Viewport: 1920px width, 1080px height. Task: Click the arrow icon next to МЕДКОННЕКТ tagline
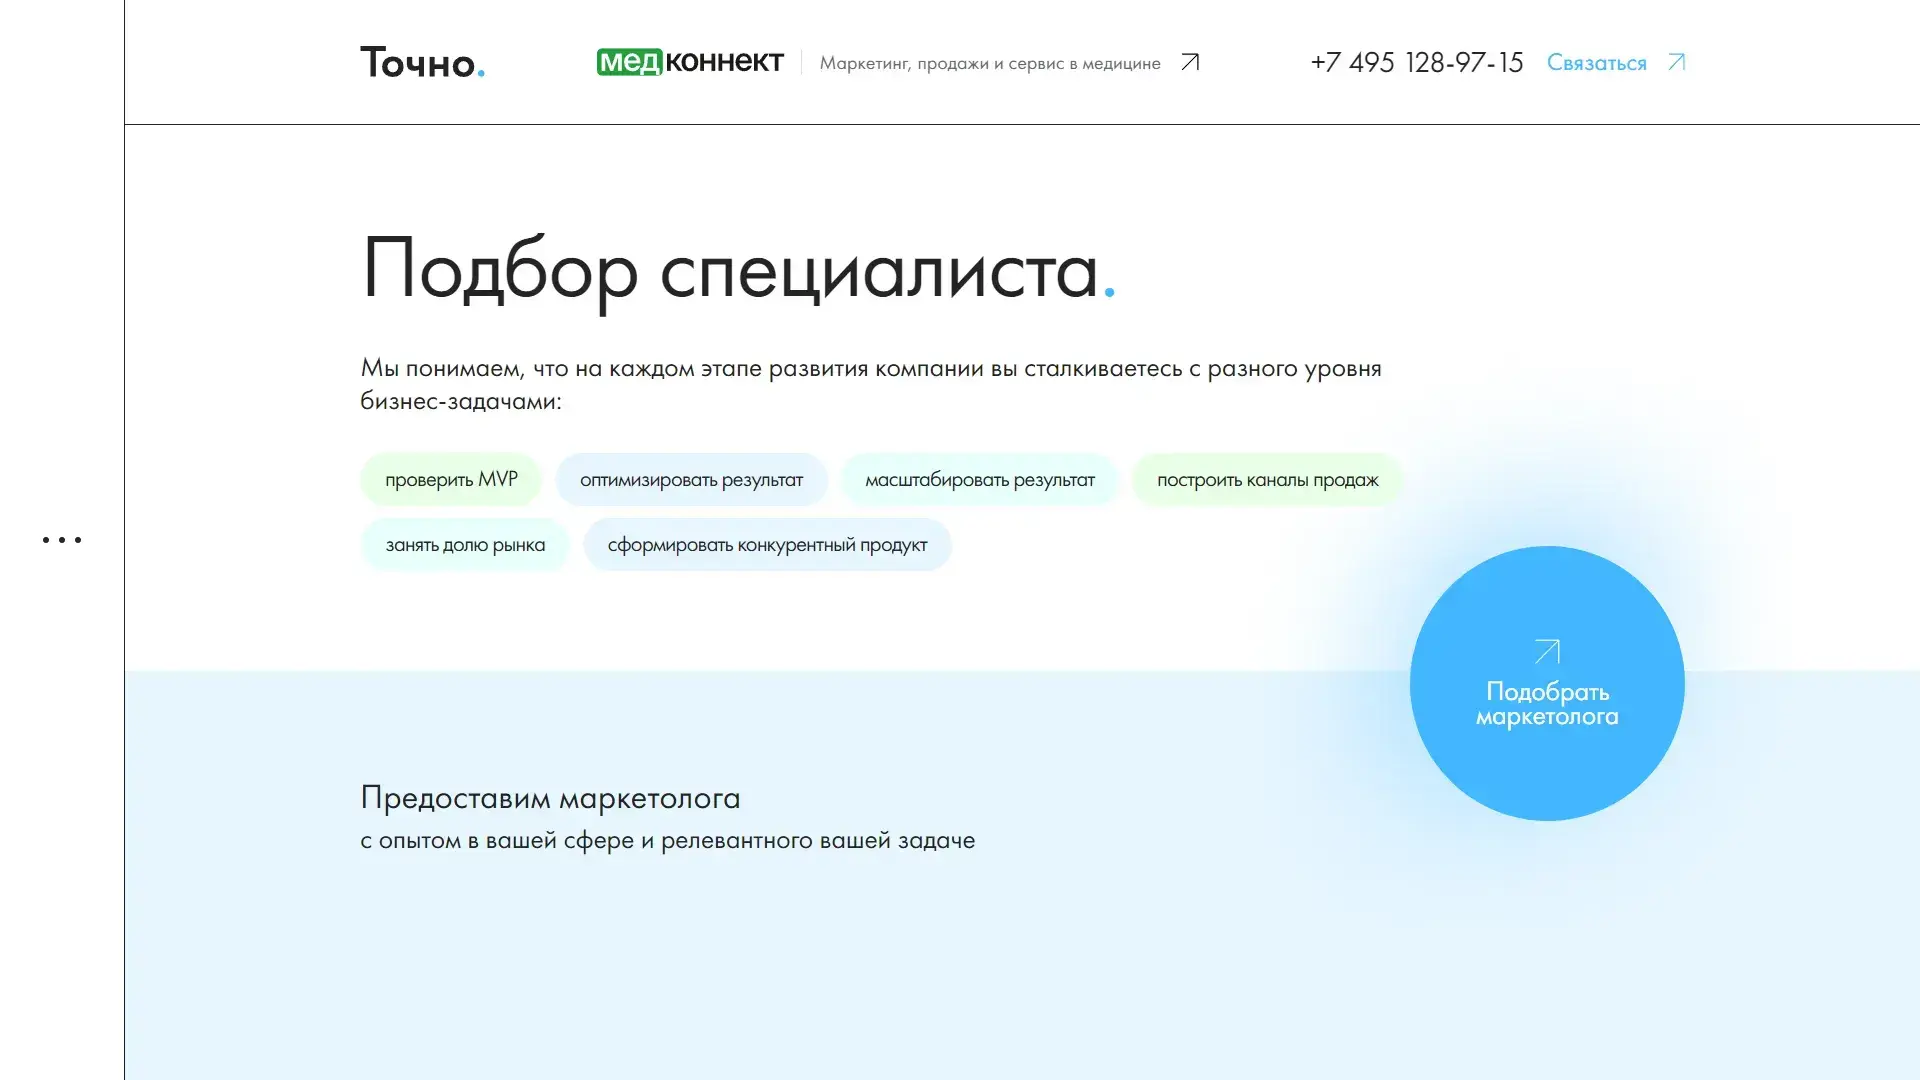(x=1189, y=62)
